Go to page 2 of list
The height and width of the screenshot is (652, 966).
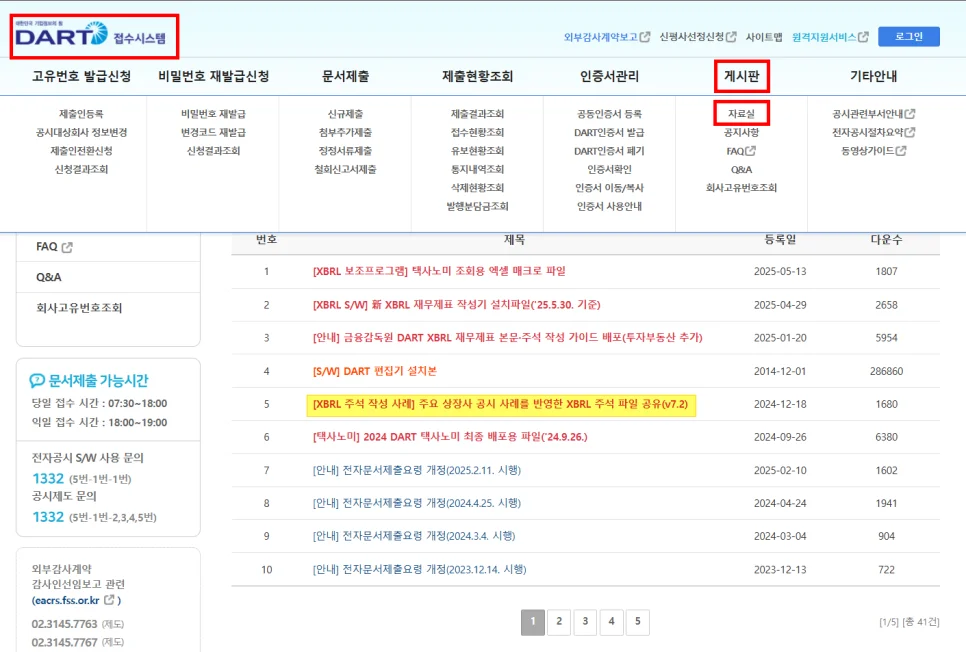[559, 622]
